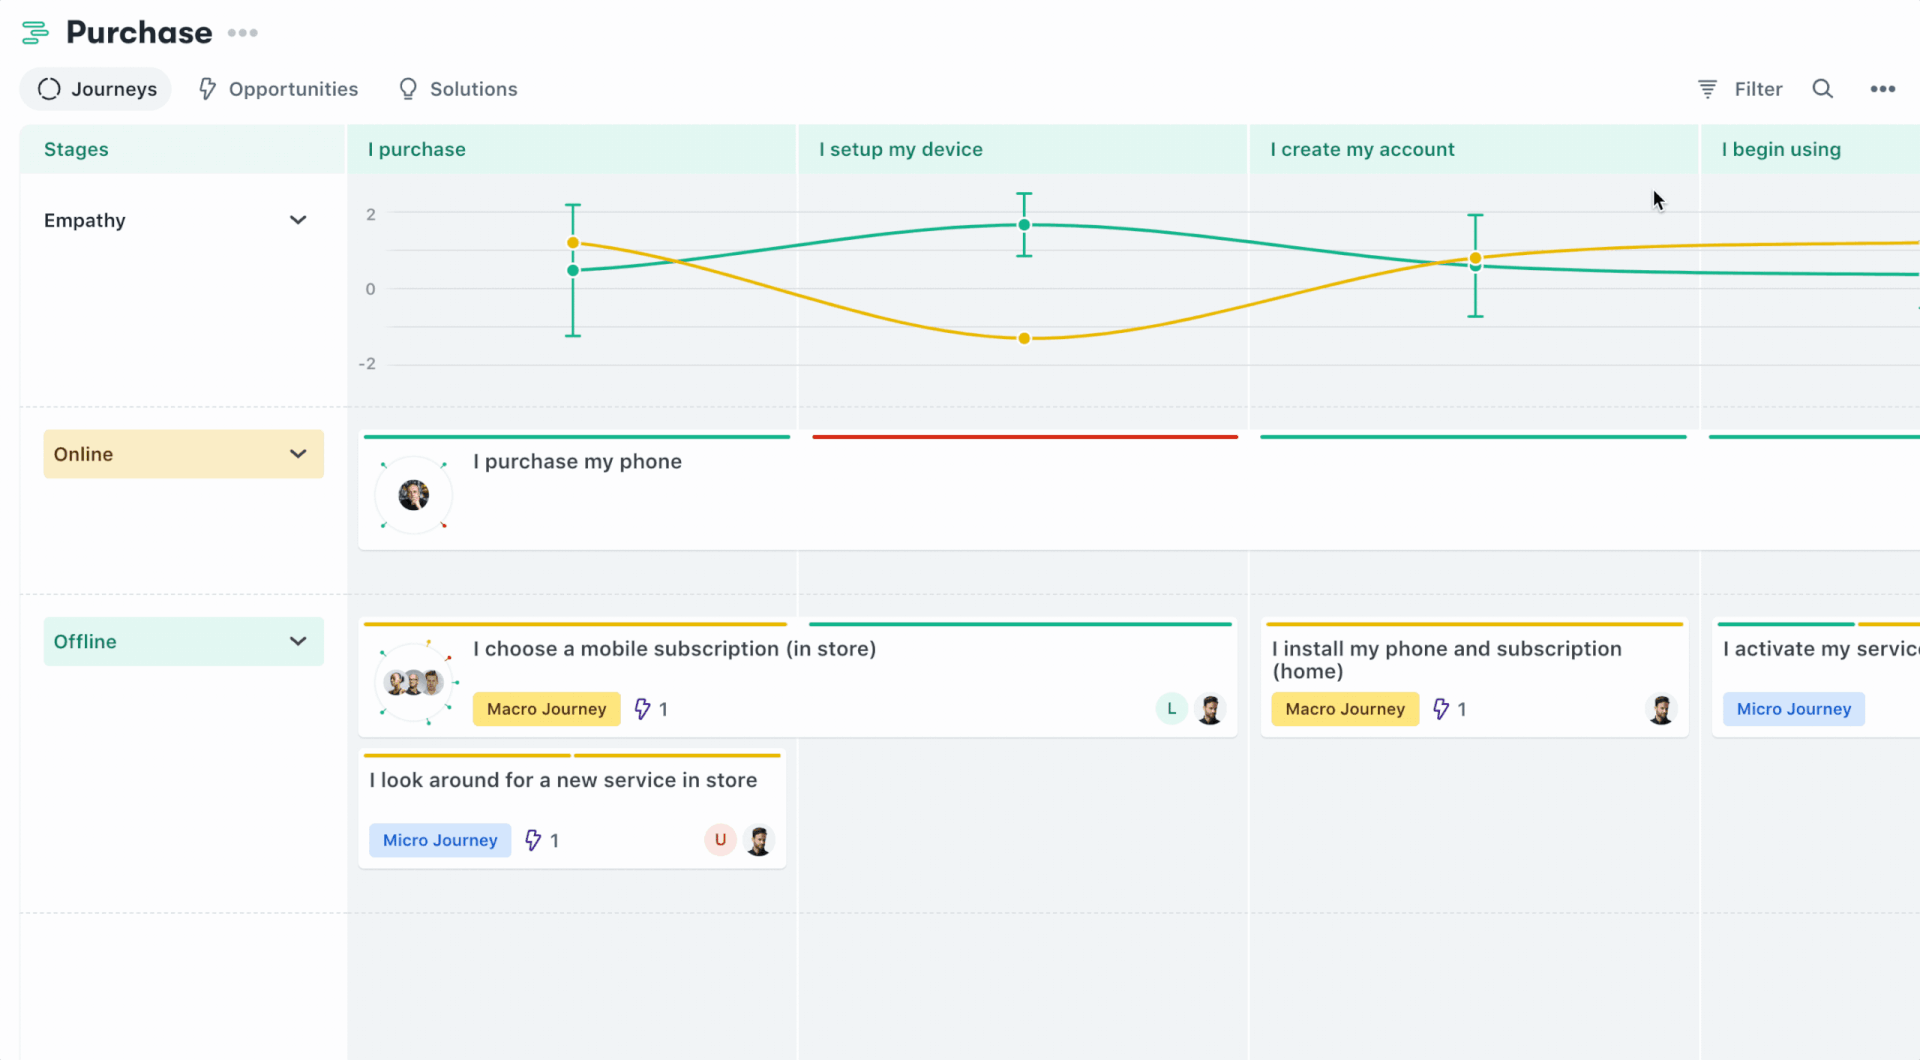Click grouped personas avatar on subscription card
The height and width of the screenshot is (1060, 1920).
point(414,683)
